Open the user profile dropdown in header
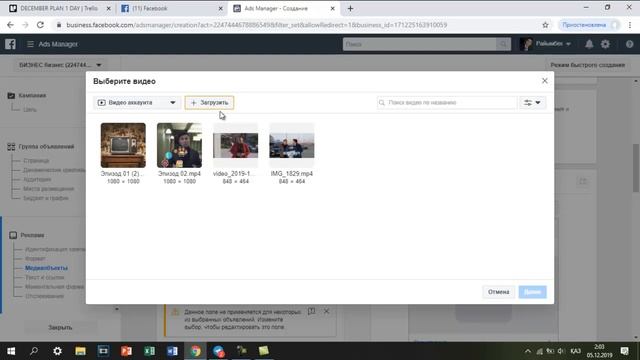Viewport: 640px width, 360px height. [546, 44]
